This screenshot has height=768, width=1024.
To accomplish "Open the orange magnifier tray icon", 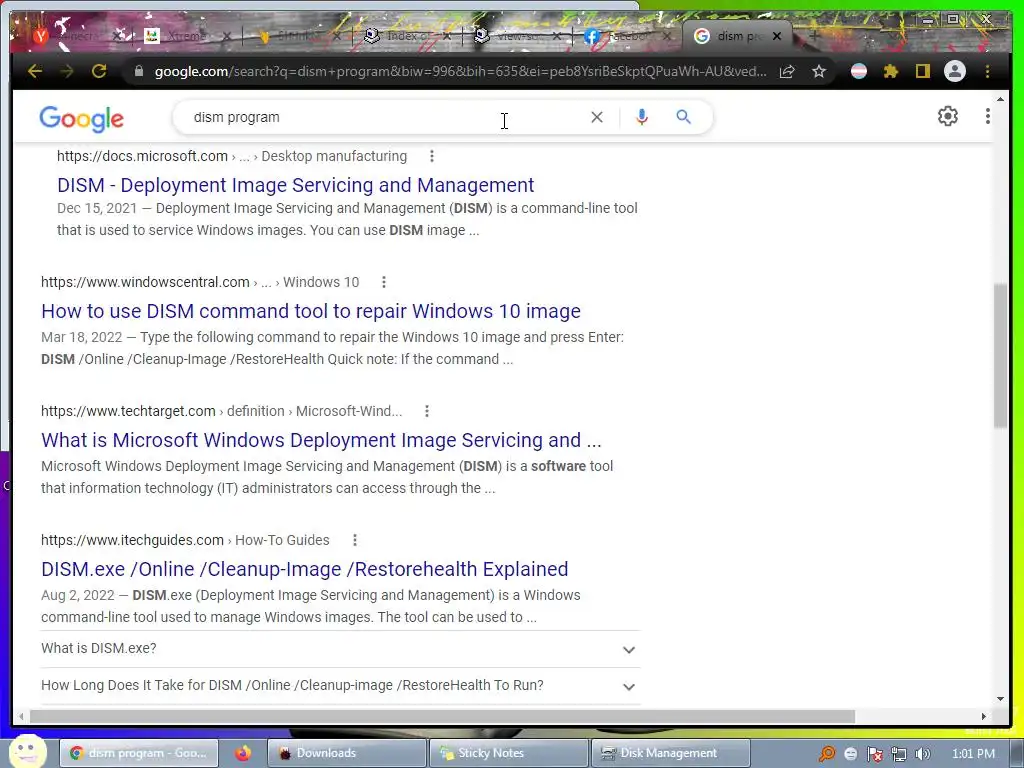I will (827, 754).
